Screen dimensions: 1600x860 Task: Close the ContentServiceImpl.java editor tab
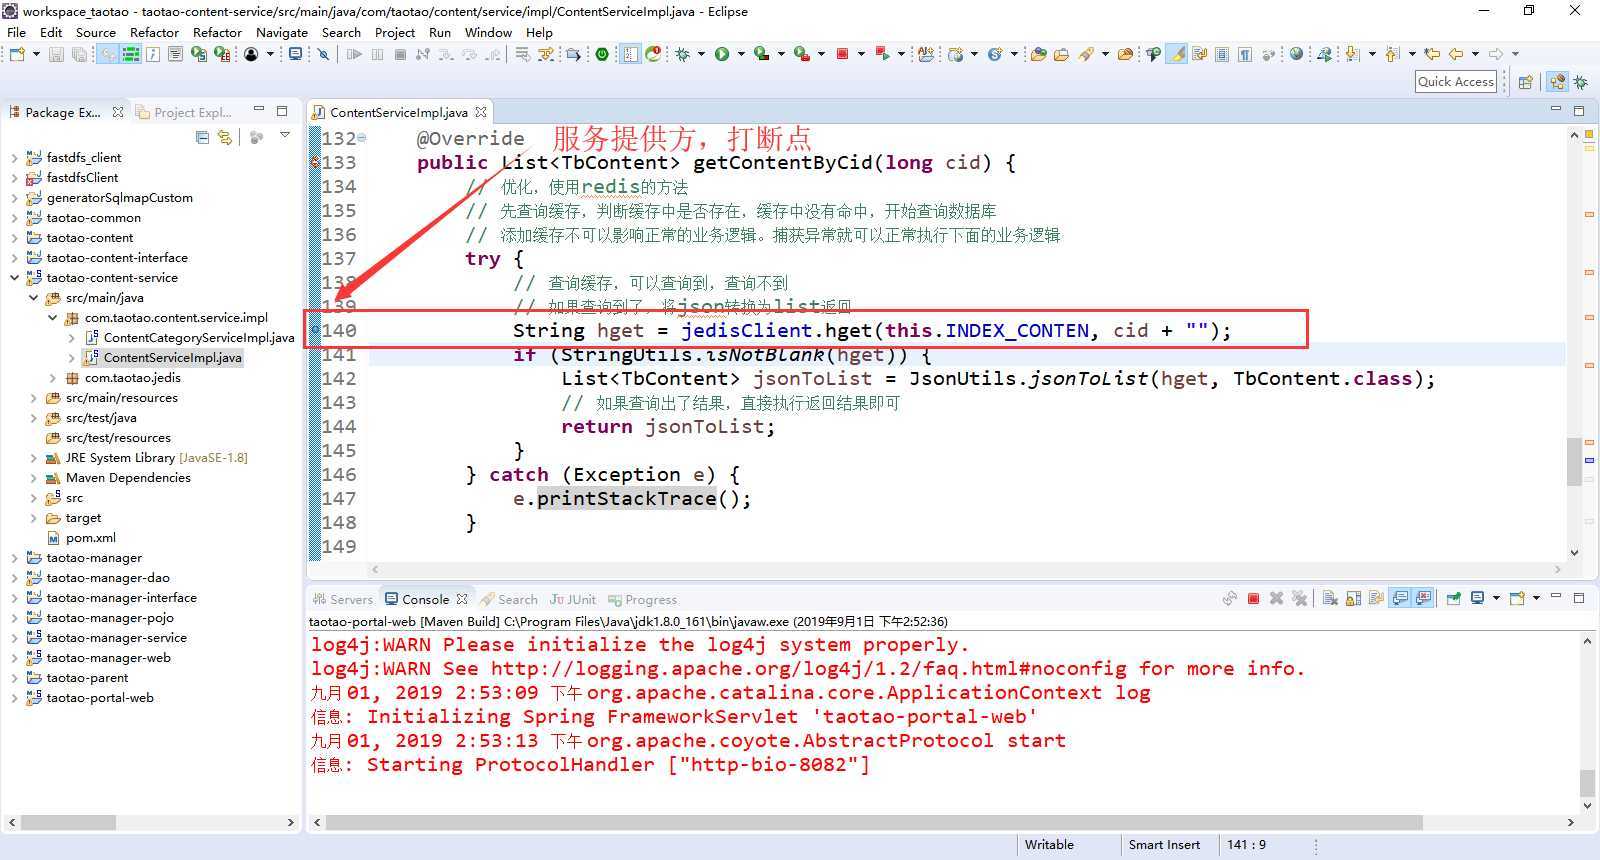pyautogui.click(x=481, y=112)
